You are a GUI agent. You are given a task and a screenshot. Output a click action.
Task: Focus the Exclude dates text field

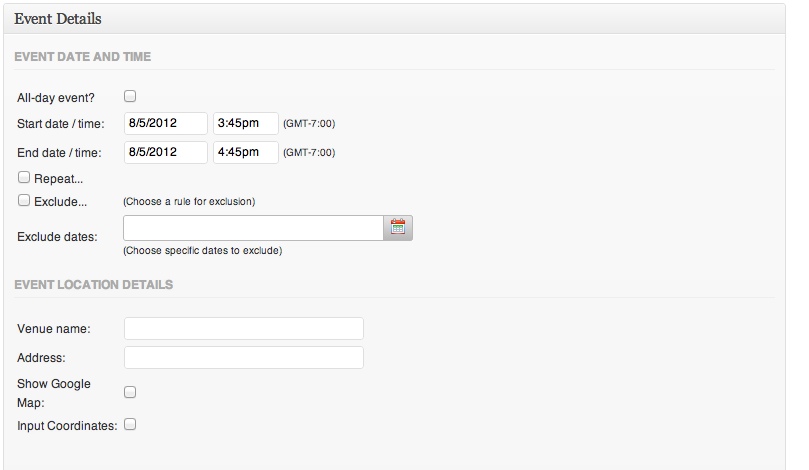coord(253,228)
